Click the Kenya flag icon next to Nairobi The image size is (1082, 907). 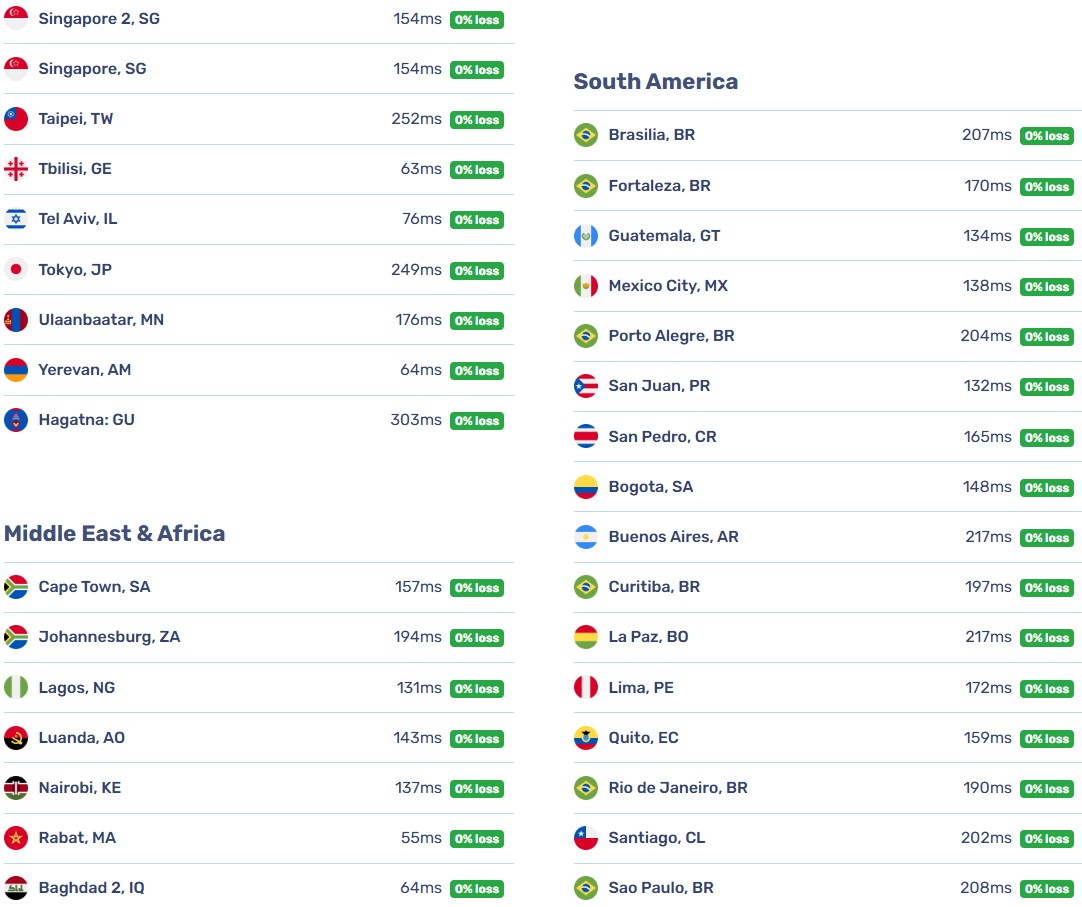(16, 788)
